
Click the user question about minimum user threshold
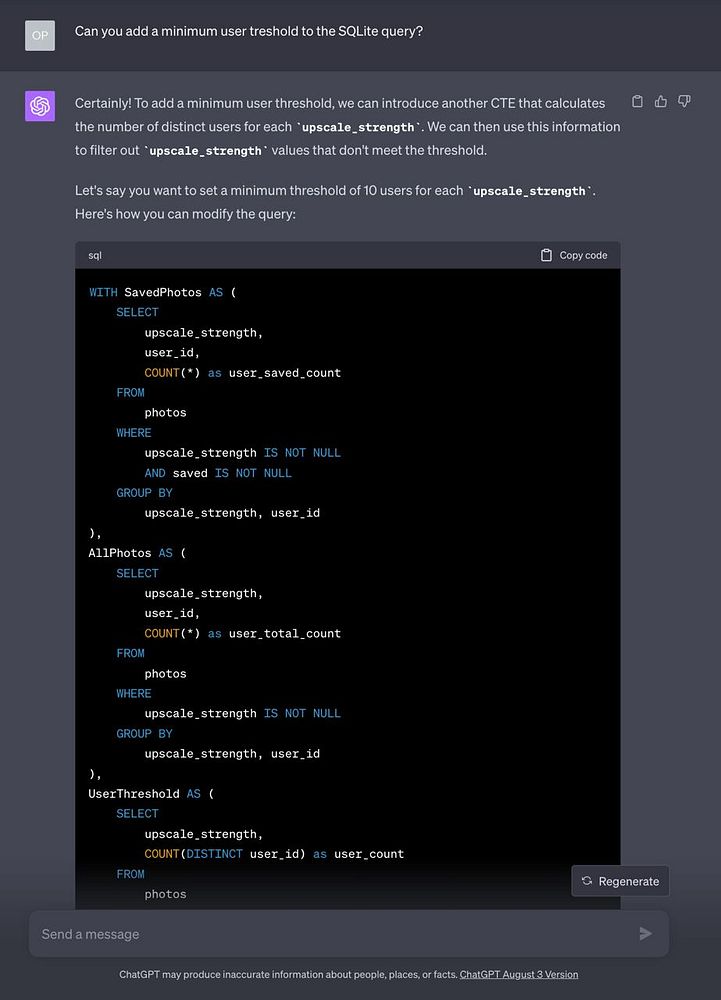(x=249, y=31)
